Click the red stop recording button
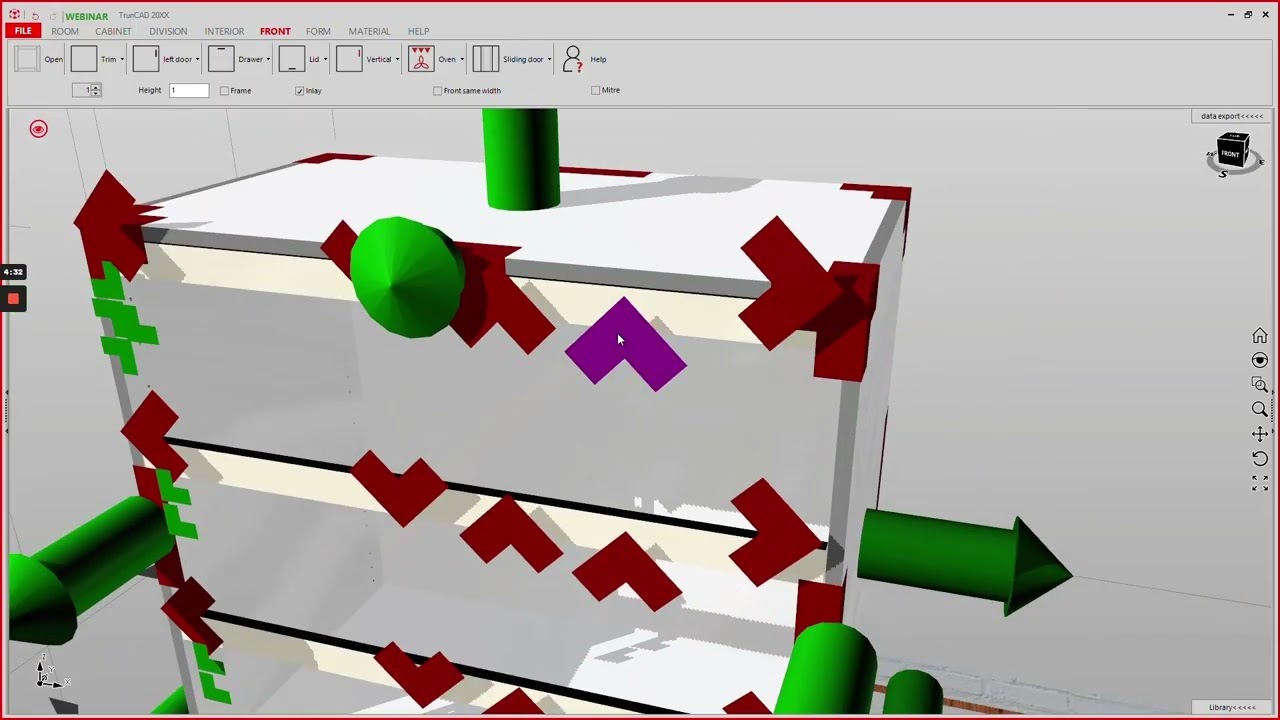 (x=13, y=298)
